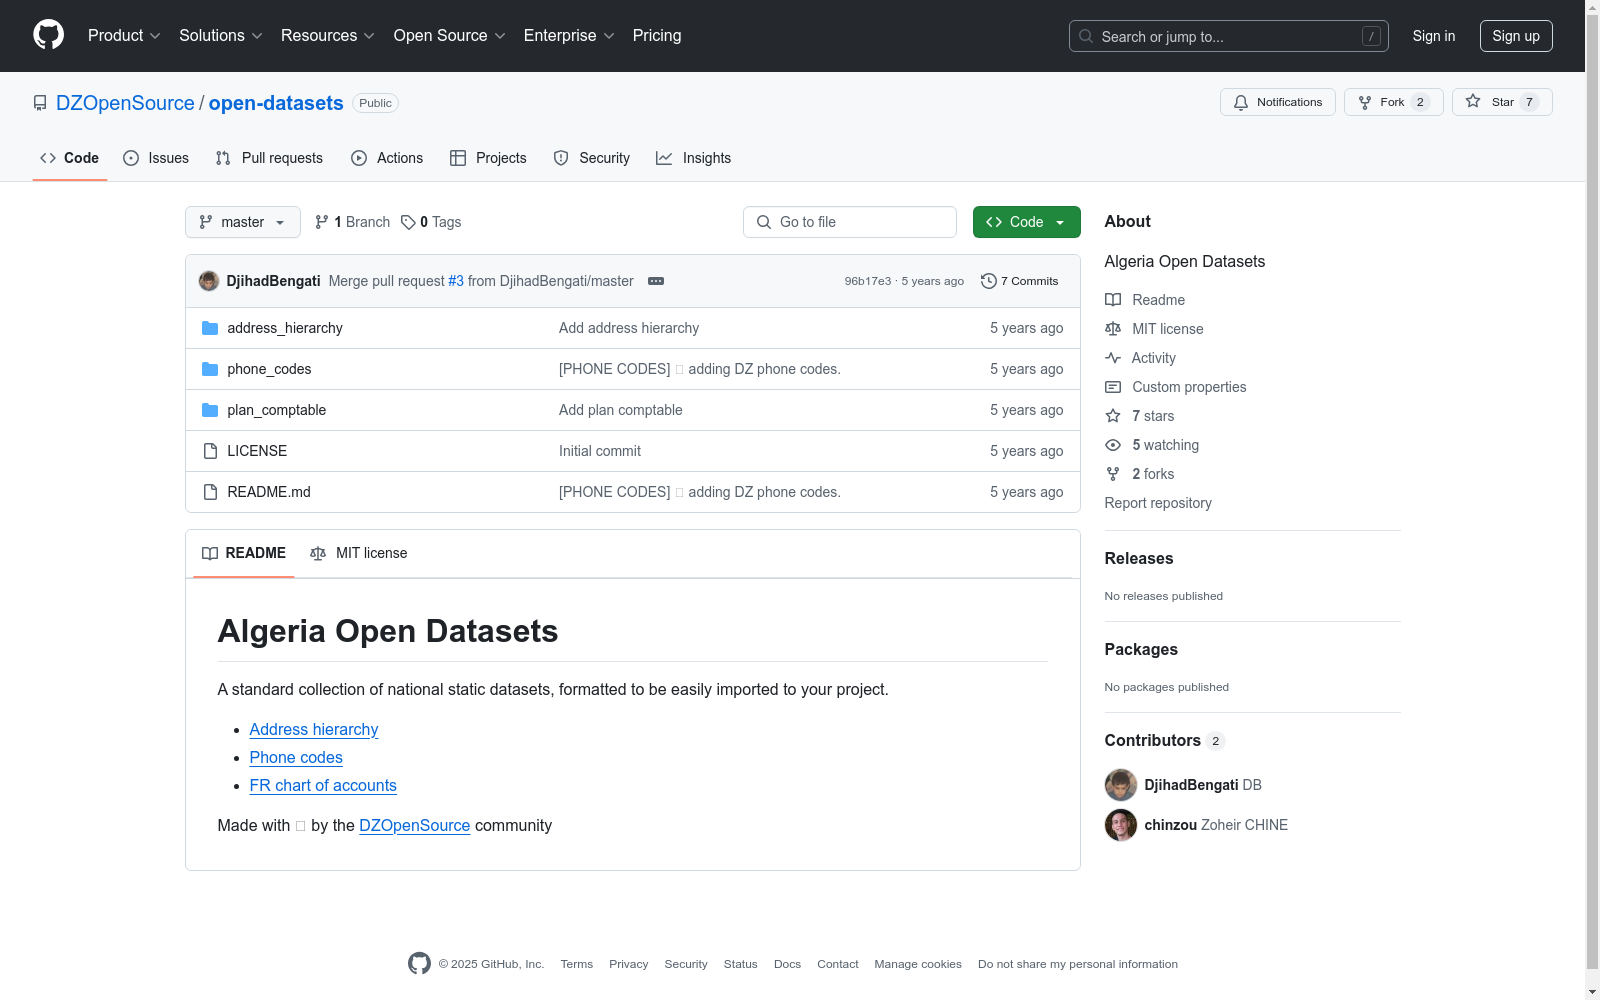Open the README.md file
This screenshot has height=1000, width=1600.
coord(269,492)
